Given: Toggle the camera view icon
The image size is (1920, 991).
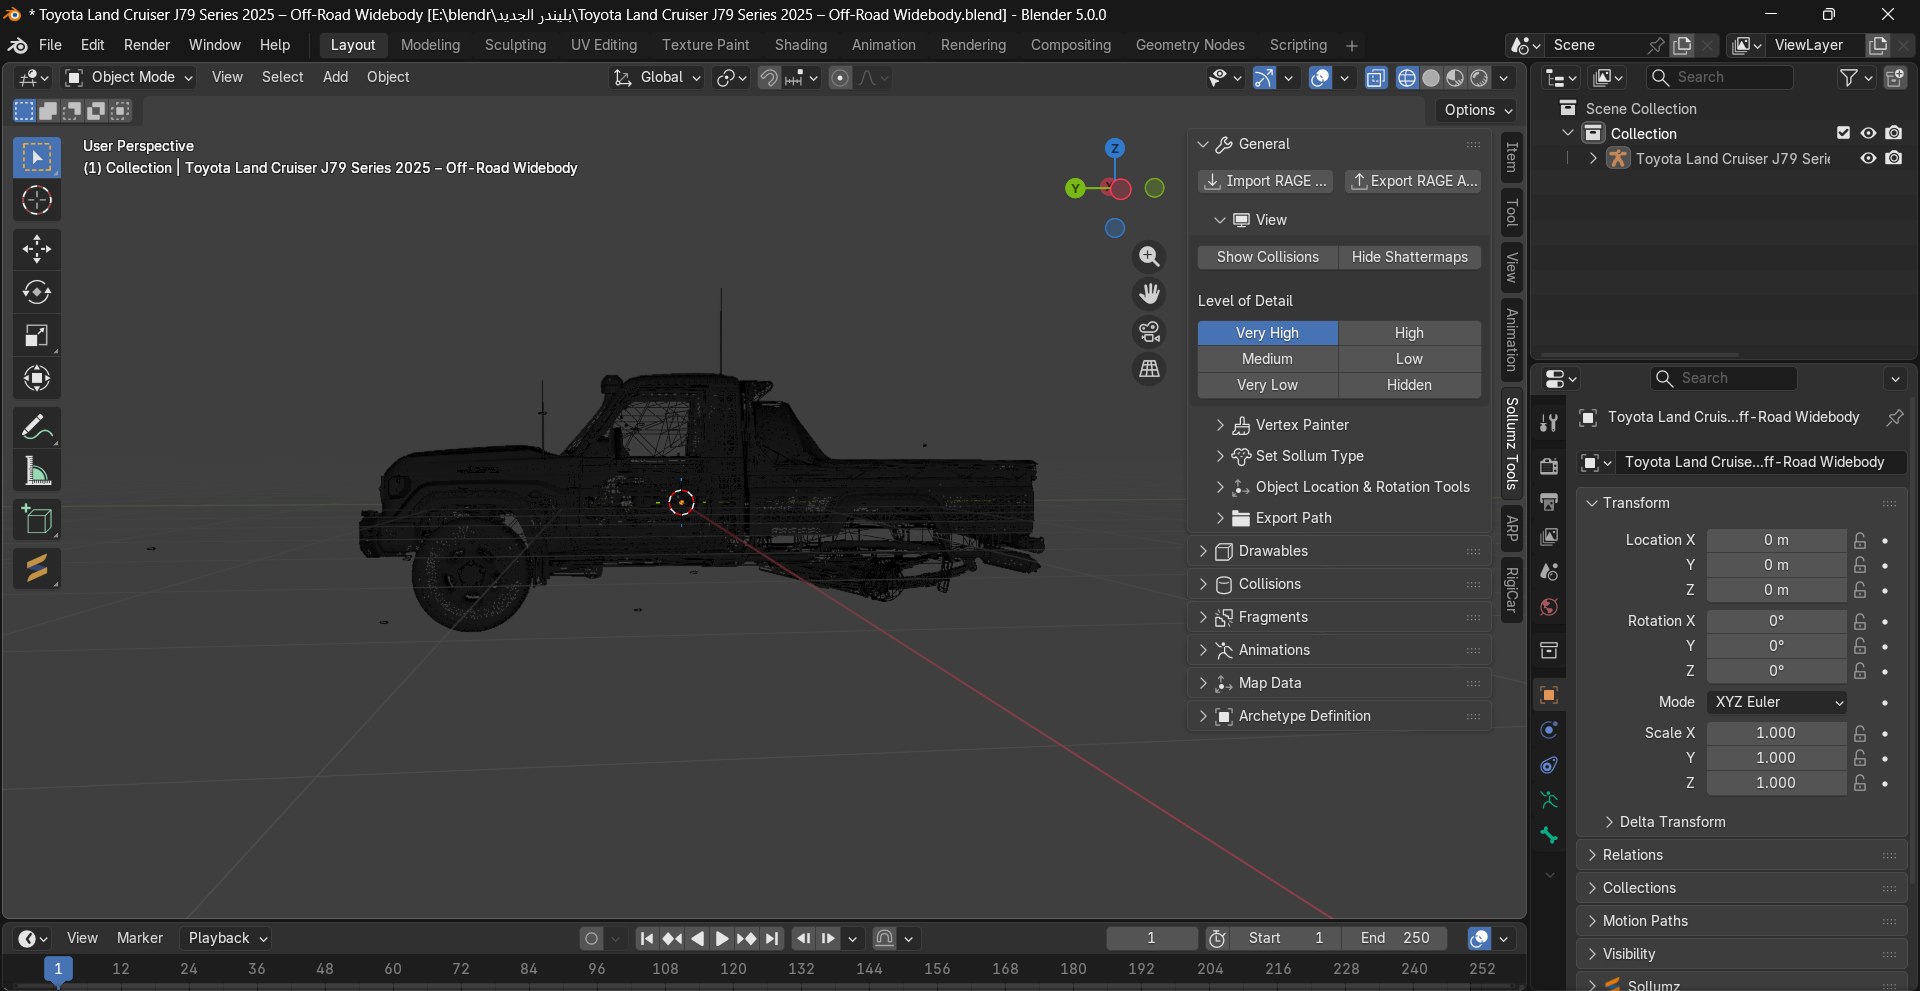Looking at the screenshot, I should pos(1150,331).
